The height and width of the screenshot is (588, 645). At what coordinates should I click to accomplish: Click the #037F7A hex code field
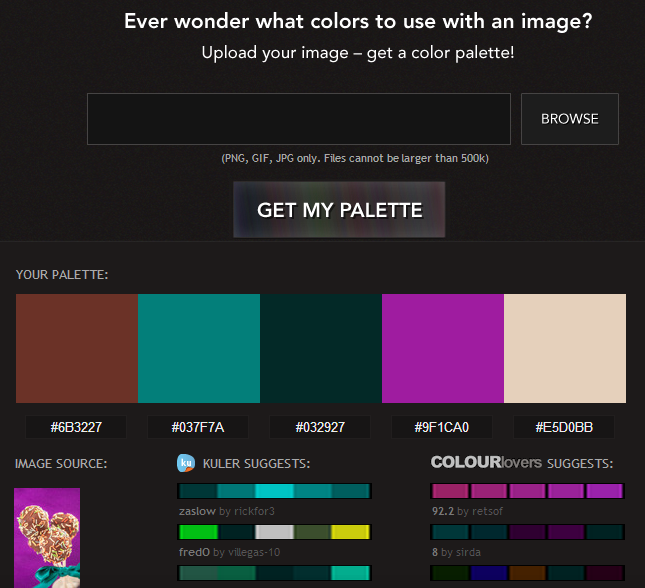(198, 427)
